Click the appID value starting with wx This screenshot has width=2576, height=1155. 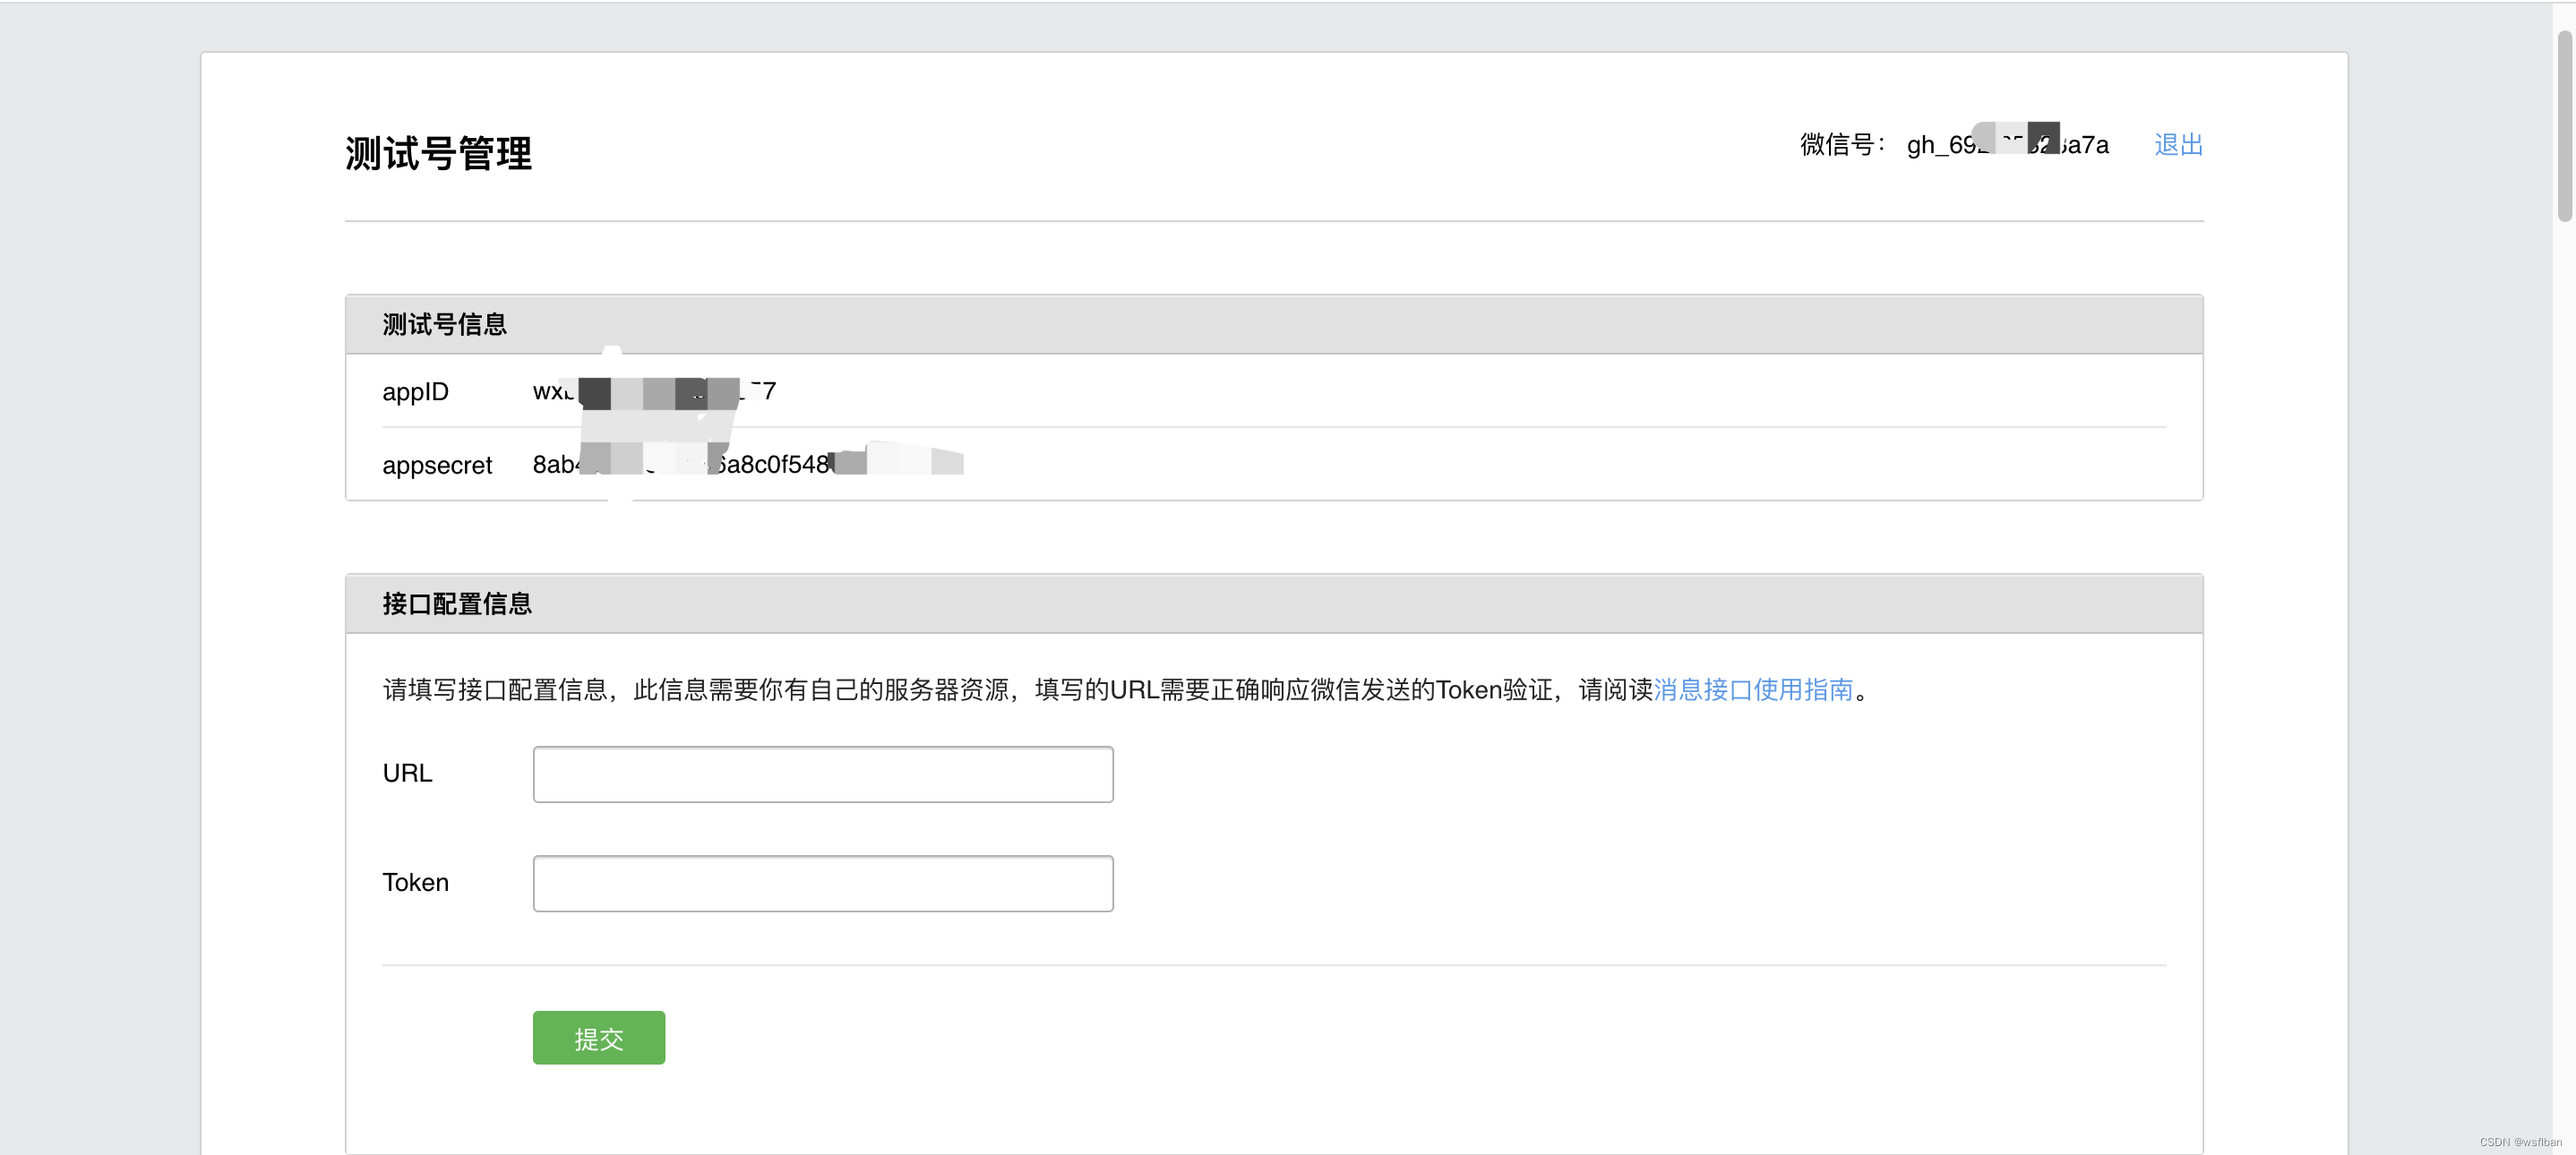(x=654, y=392)
